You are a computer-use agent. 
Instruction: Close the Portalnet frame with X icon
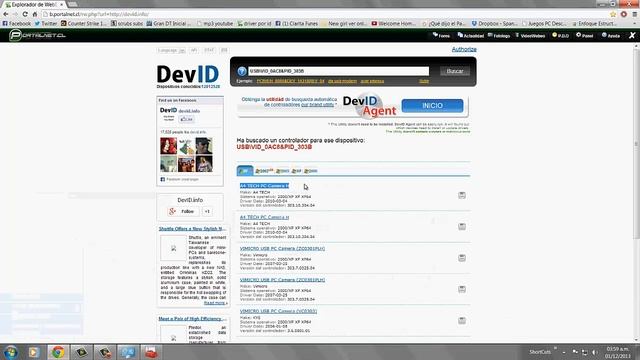632,36
